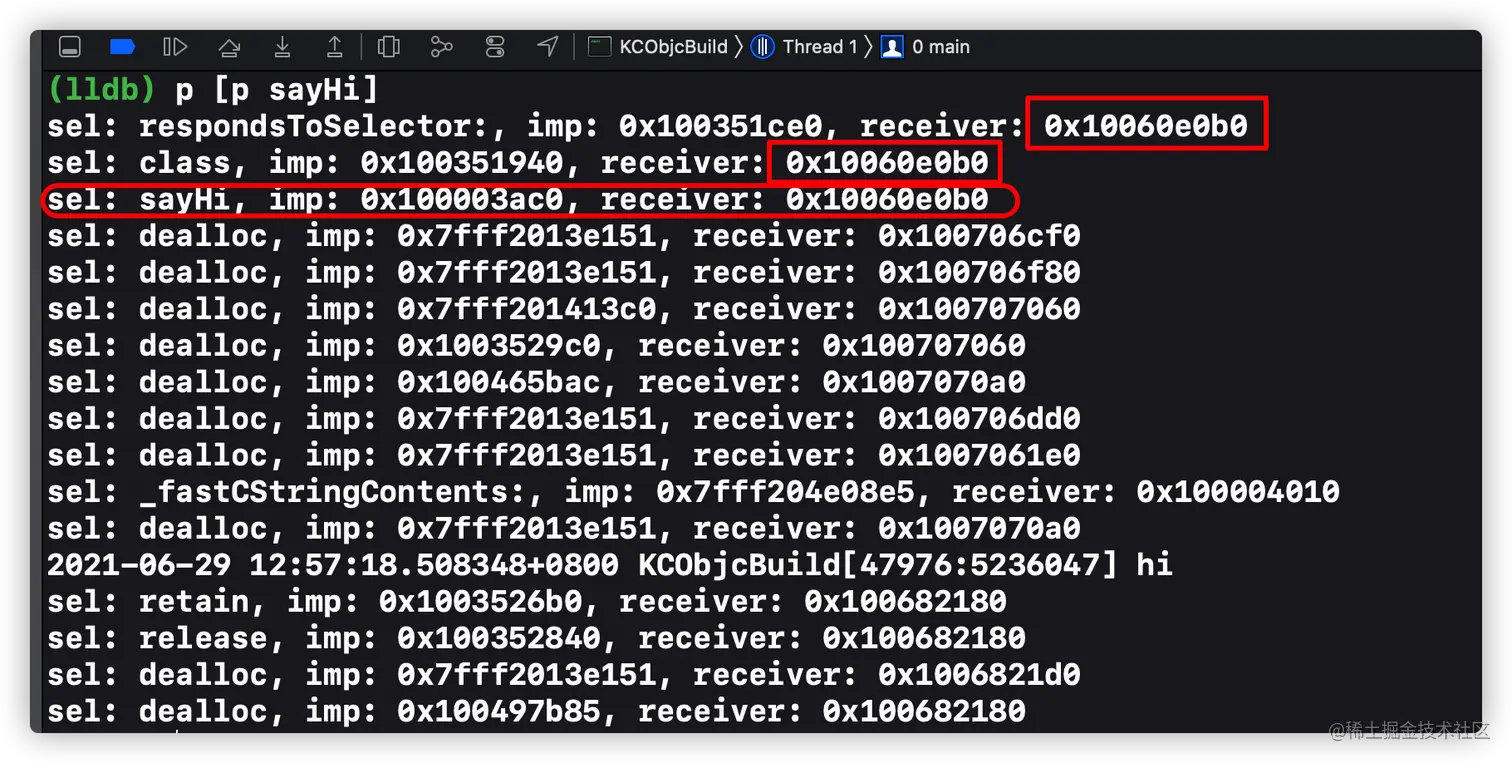The image size is (1512, 763).
Task: Step into the function
Action: [283, 46]
